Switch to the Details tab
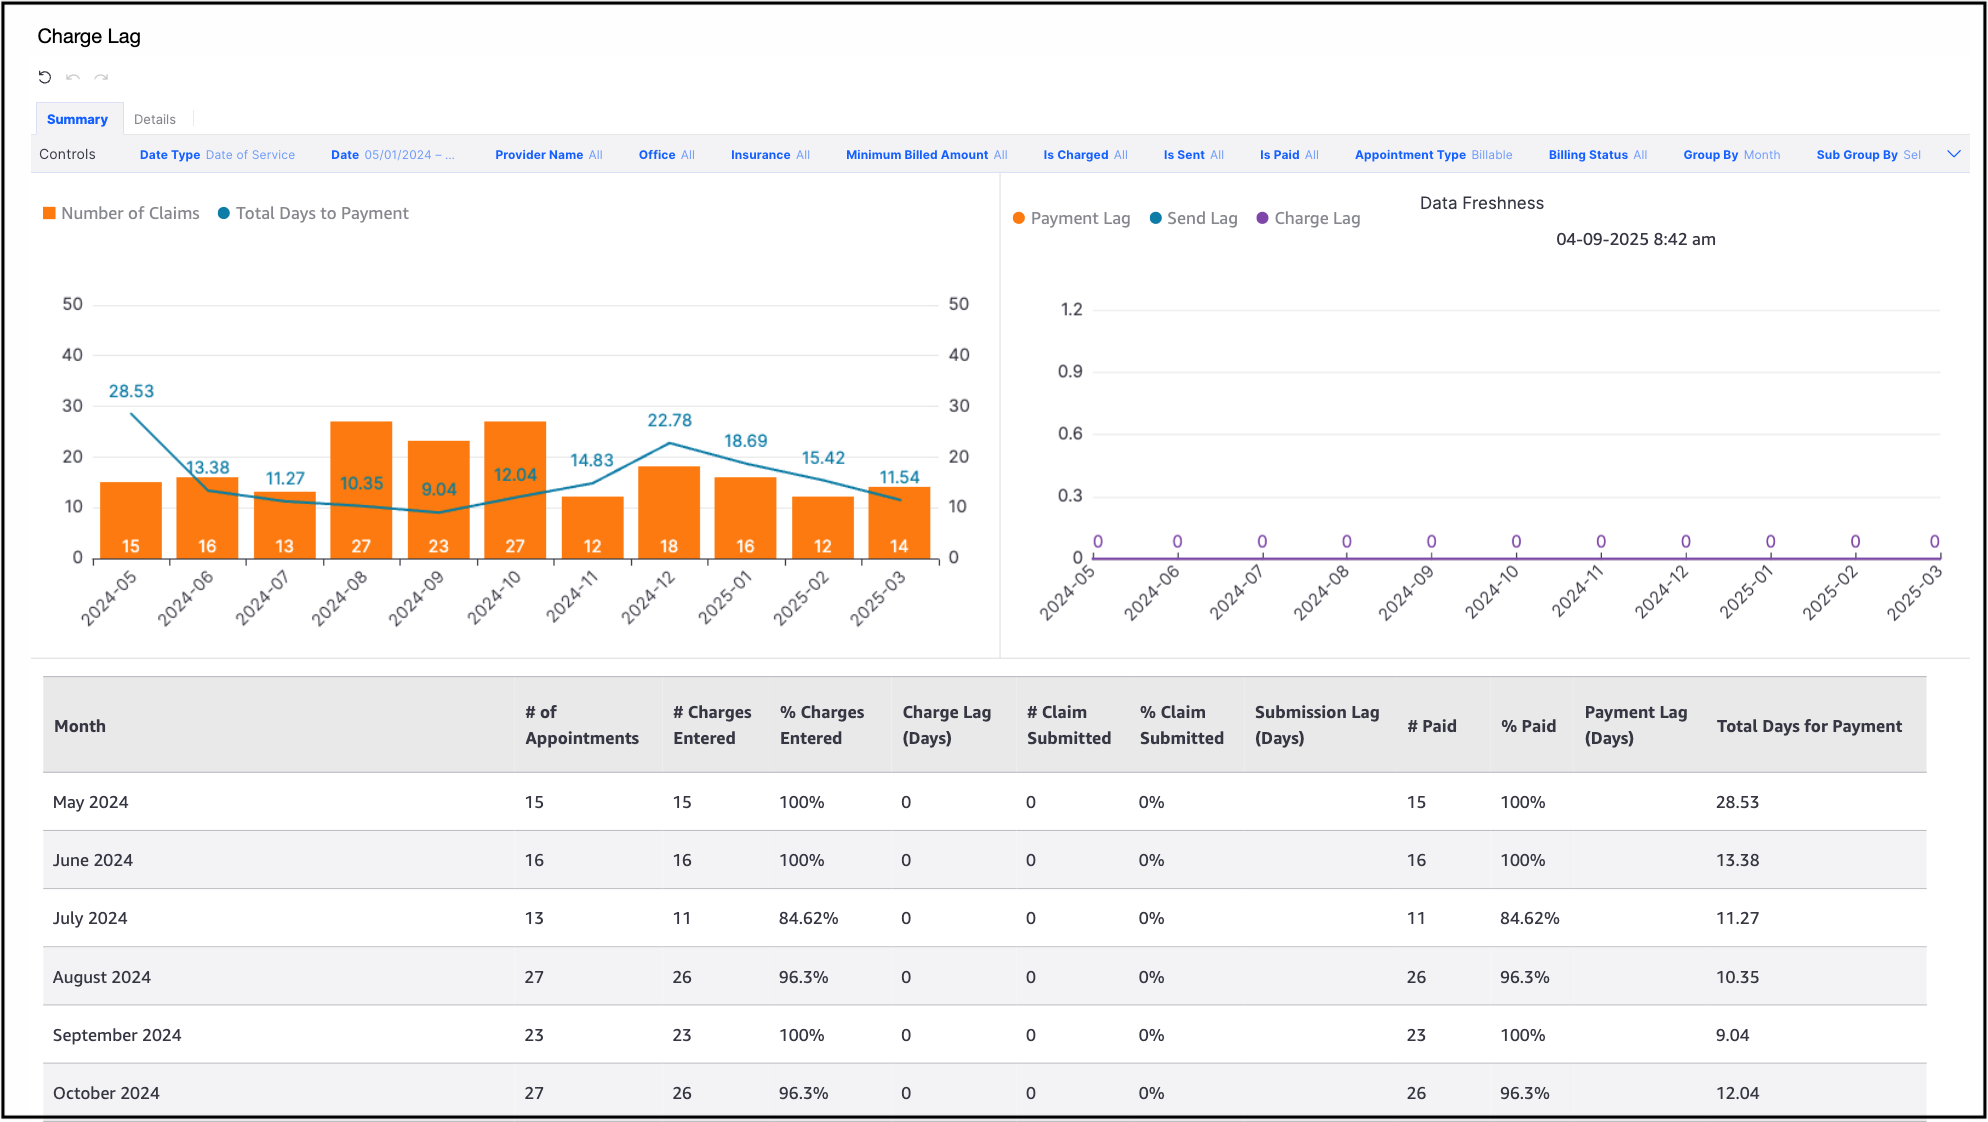 pyautogui.click(x=155, y=119)
